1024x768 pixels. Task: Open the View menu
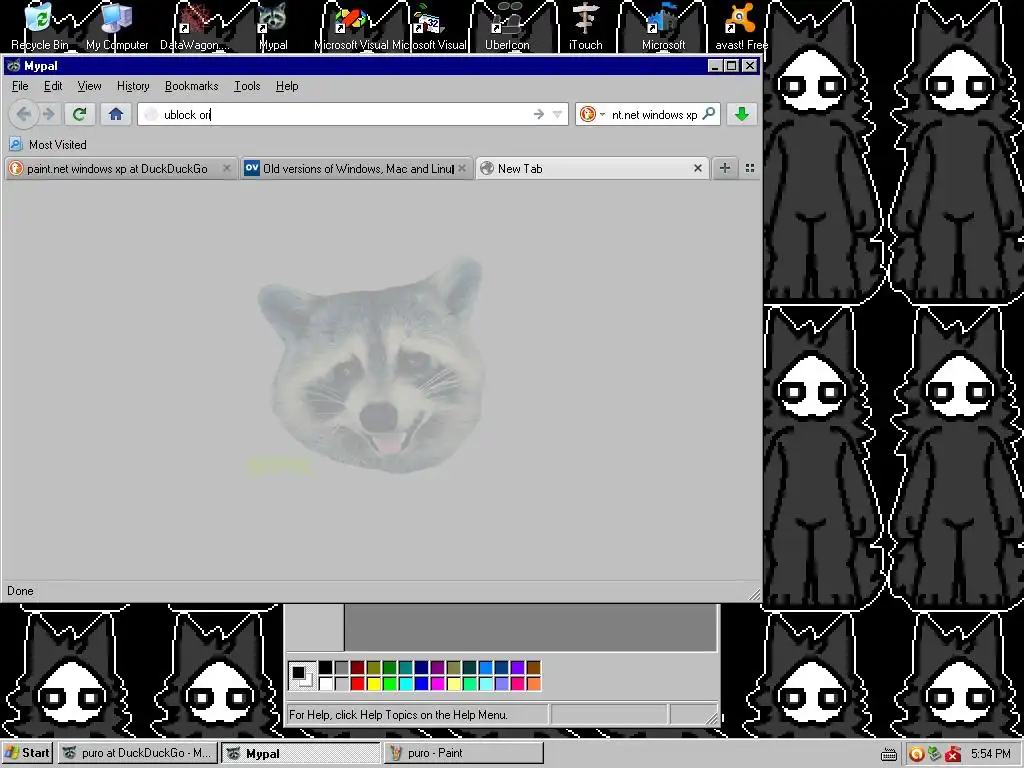(x=89, y=86)
